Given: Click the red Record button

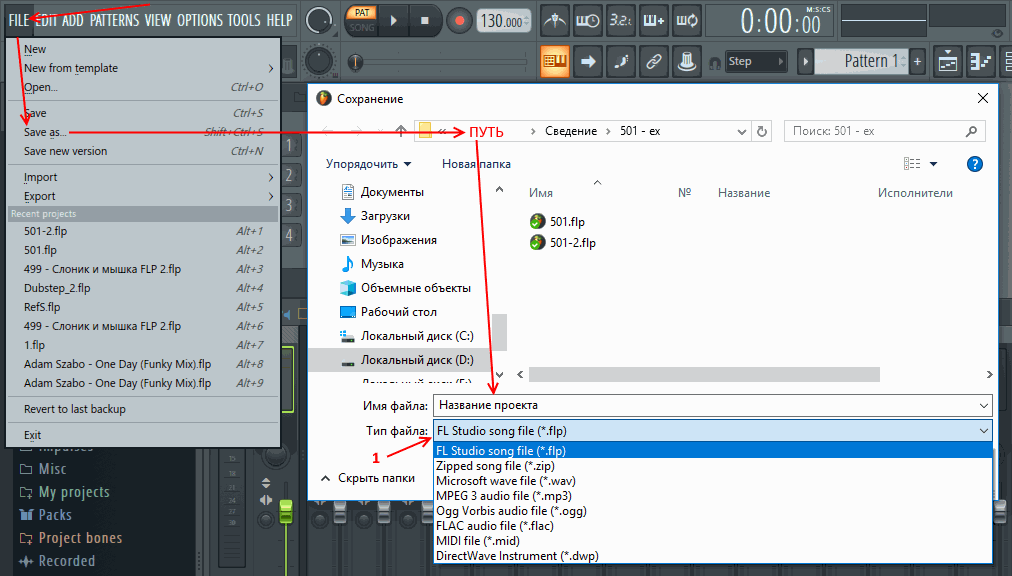Looking at the screenshot, I should 459,20.
